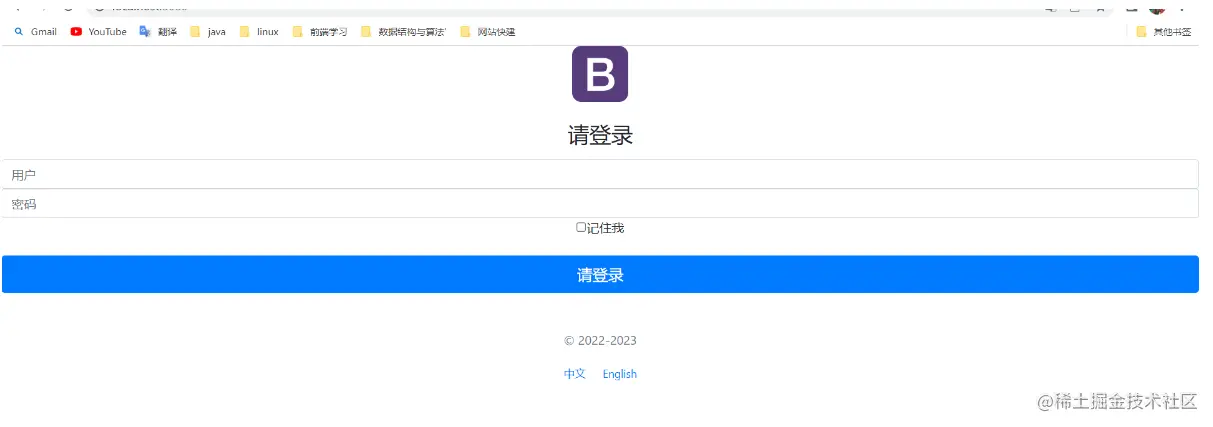Focus the 密码 password field
This screenshot has height=427, width=1213.
(600, 204)
